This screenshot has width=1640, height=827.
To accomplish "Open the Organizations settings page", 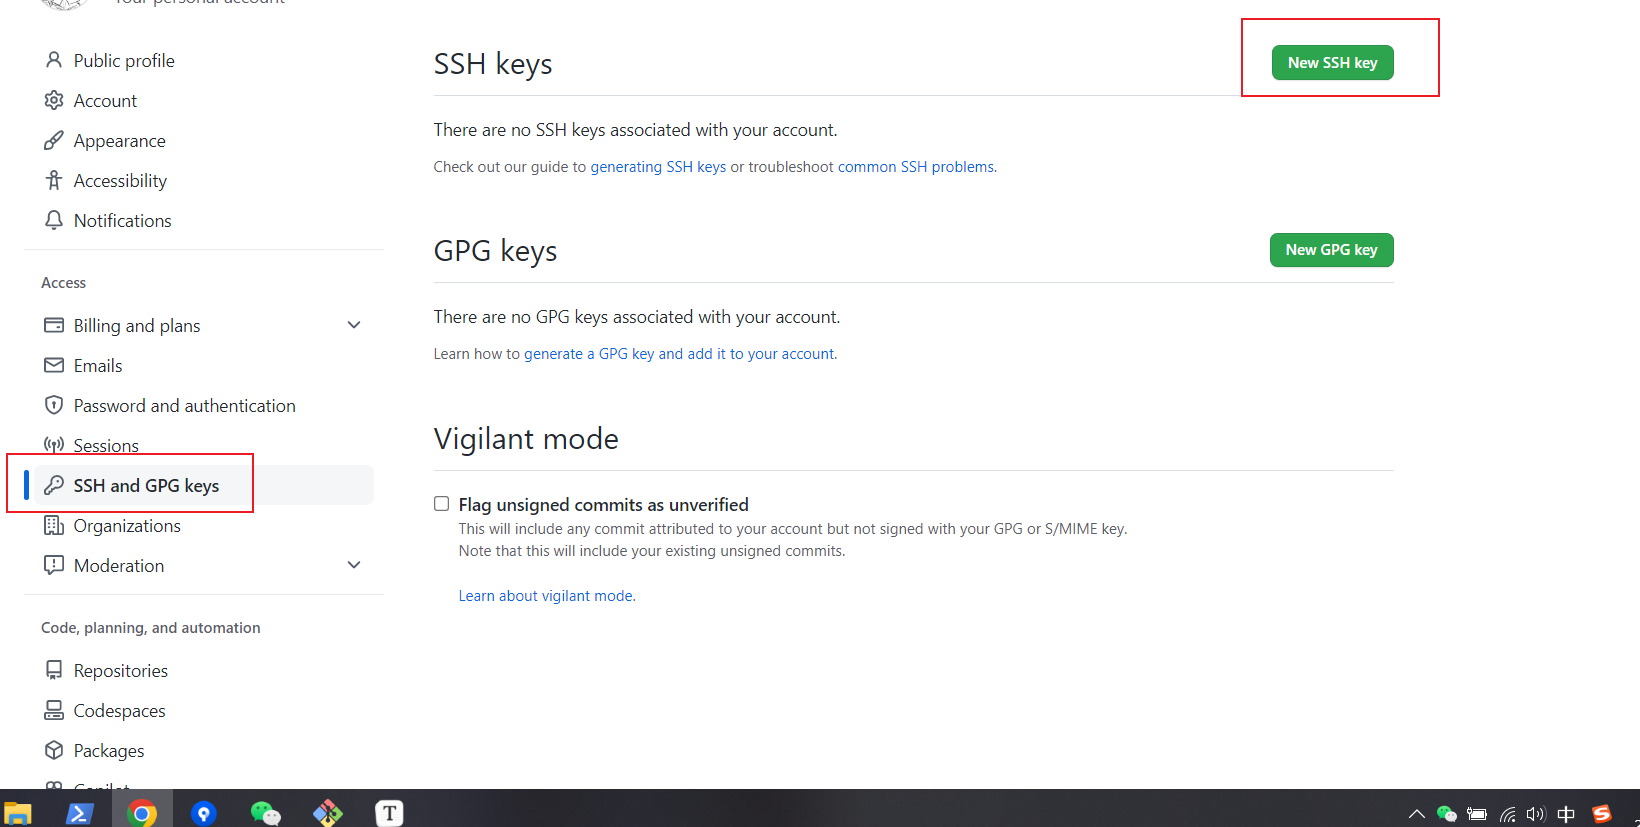I will (127, 525).
